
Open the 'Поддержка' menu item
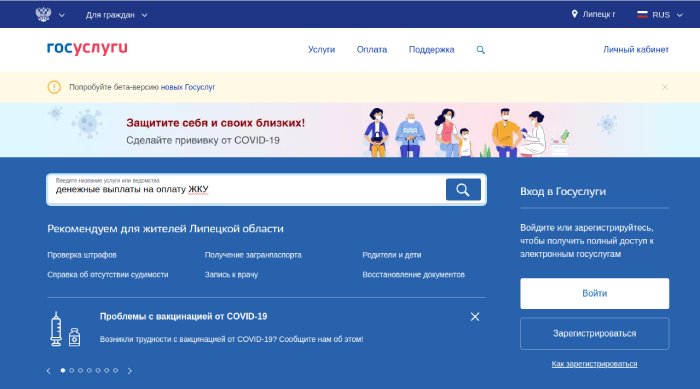pos(432,50)
